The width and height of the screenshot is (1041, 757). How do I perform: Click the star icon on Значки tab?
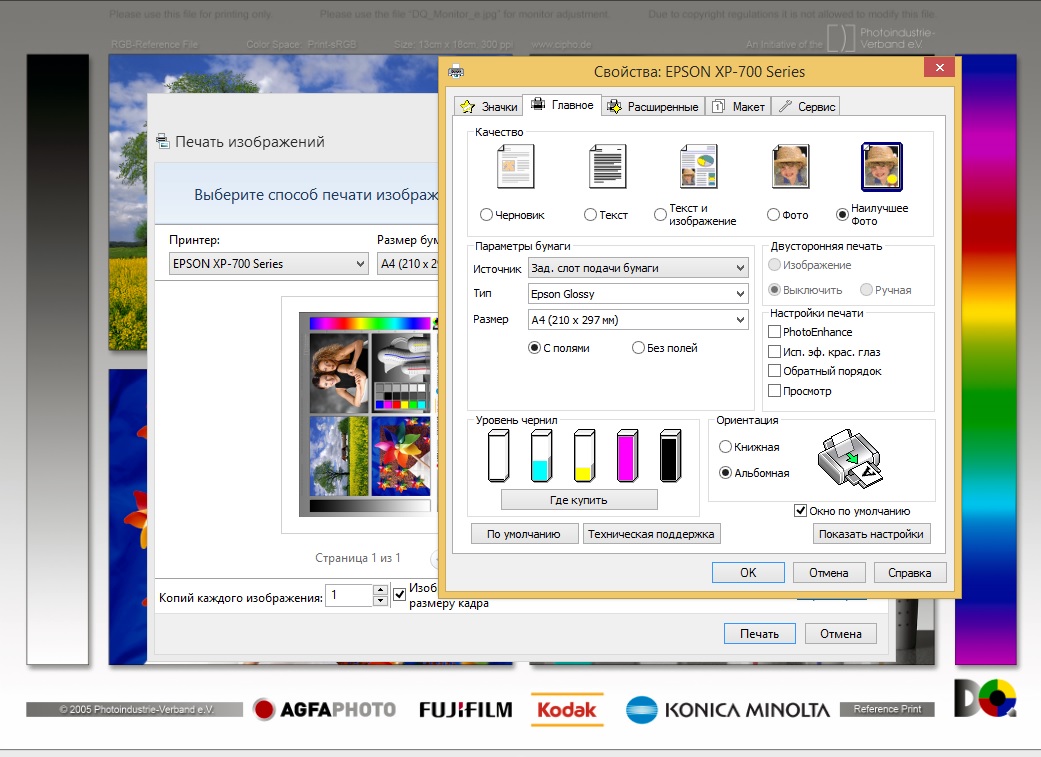[467, 106]
